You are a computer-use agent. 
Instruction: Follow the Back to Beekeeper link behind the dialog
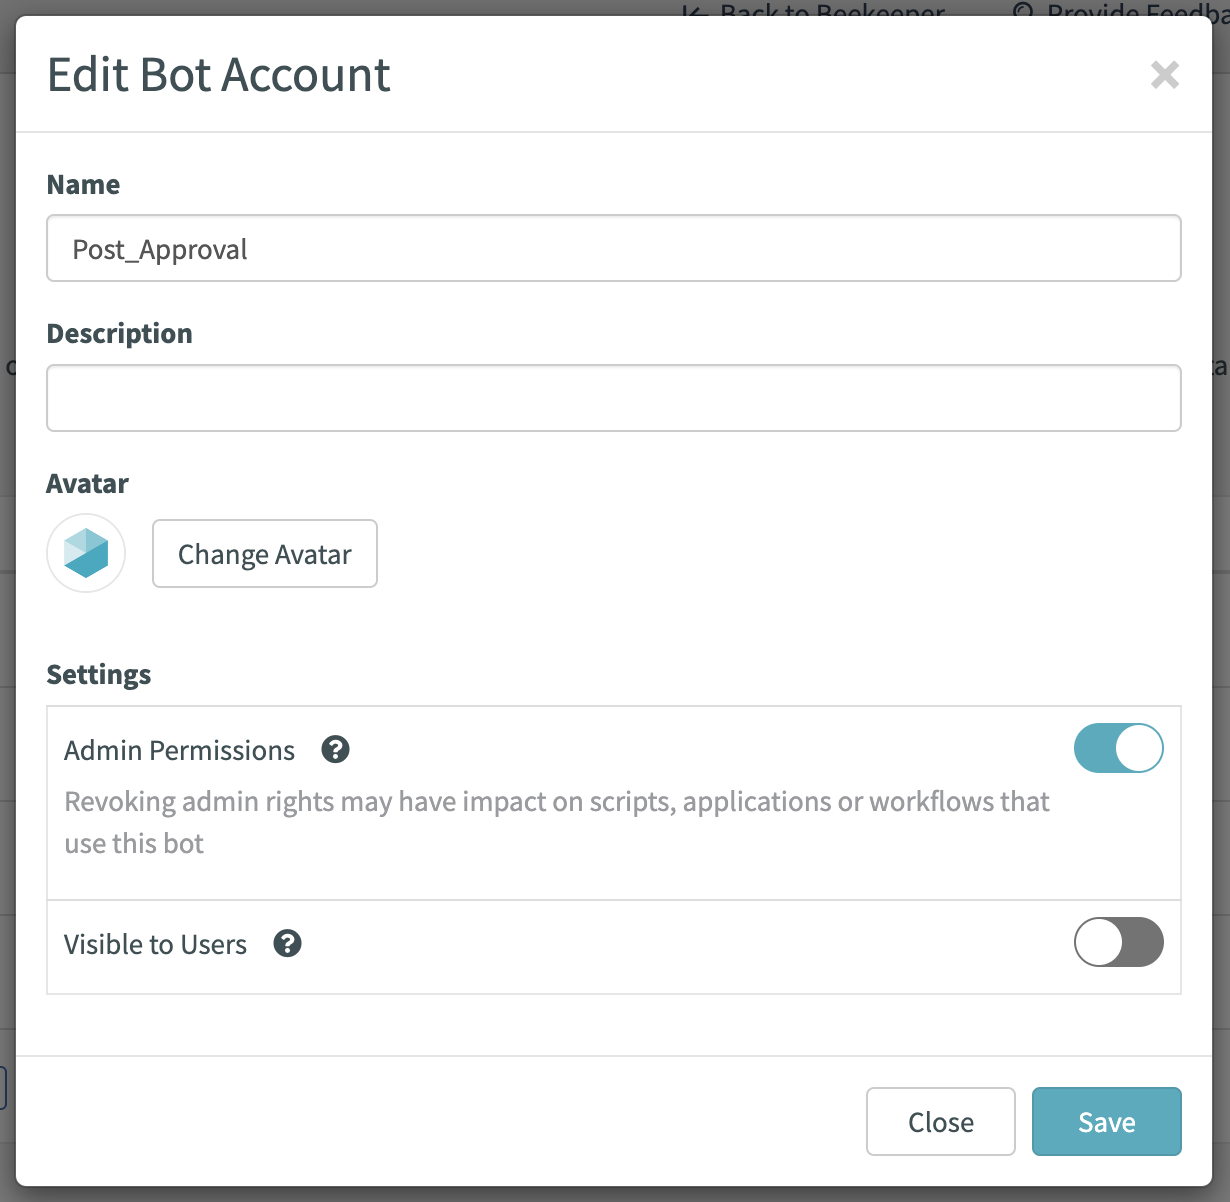click(814, 10)
